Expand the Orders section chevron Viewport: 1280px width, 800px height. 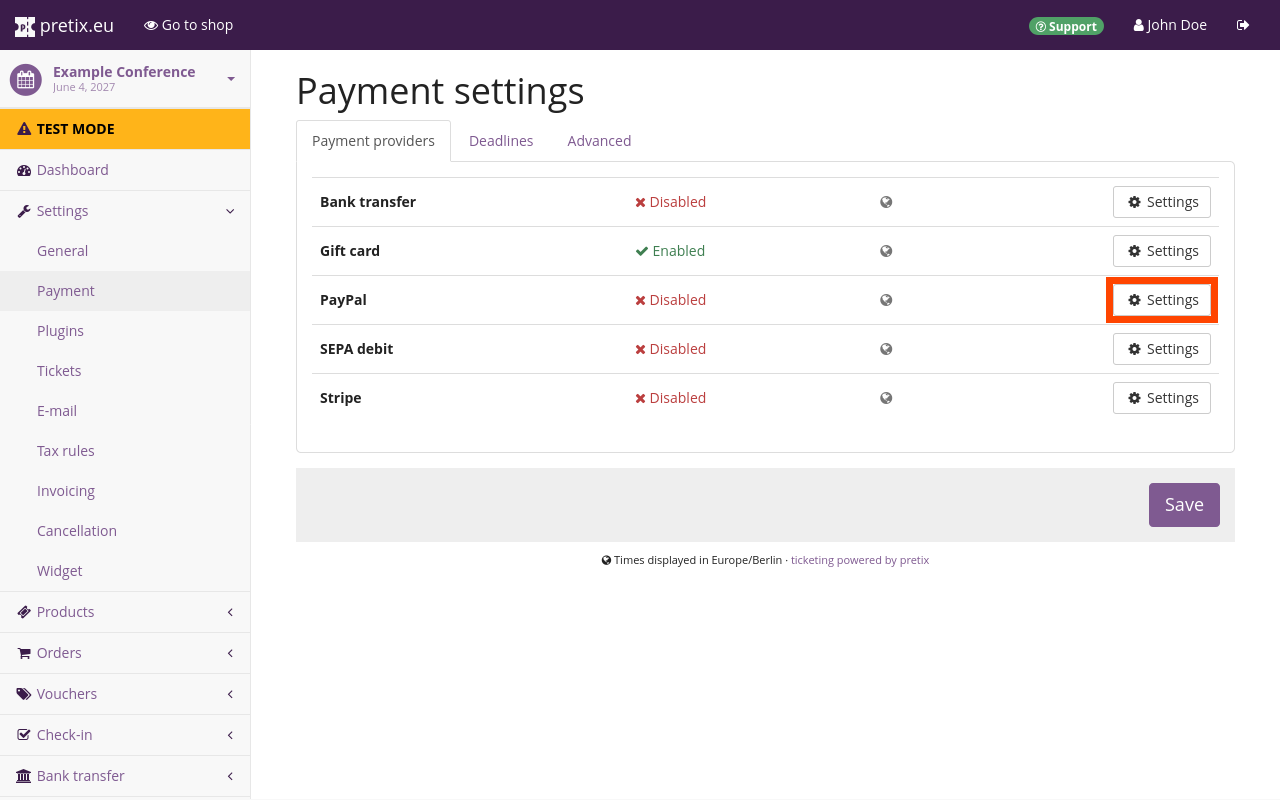point(230,653)
